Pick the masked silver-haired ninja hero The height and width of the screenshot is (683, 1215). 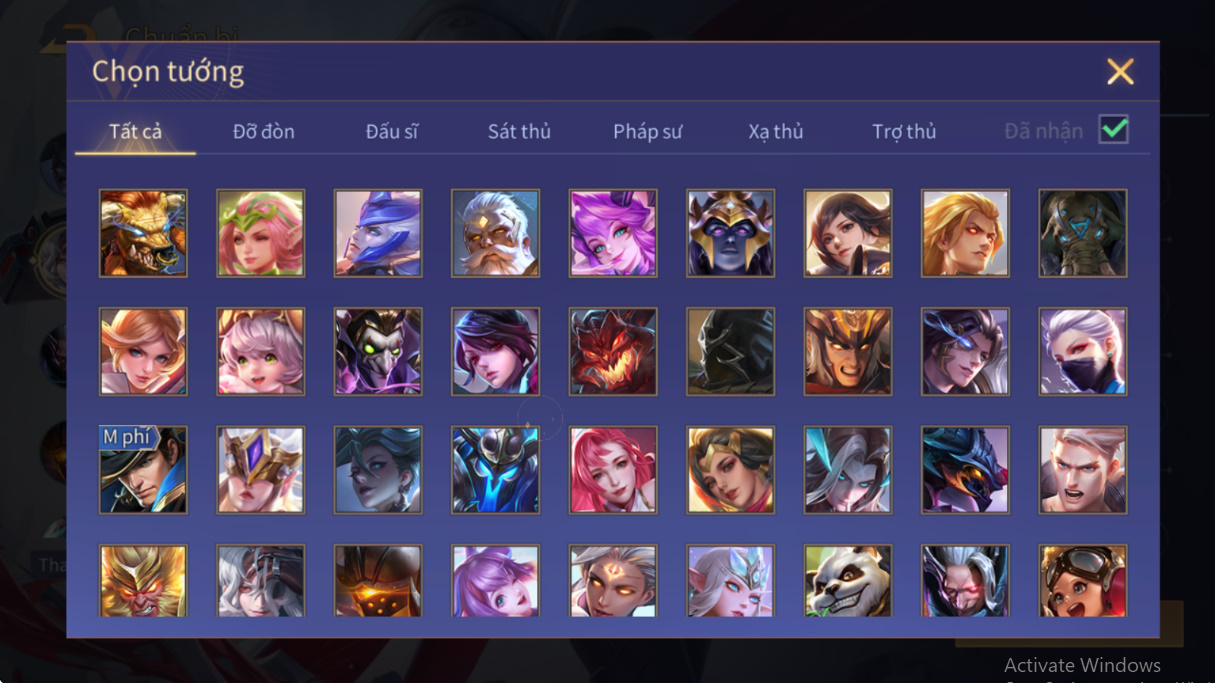[1083, 351]
